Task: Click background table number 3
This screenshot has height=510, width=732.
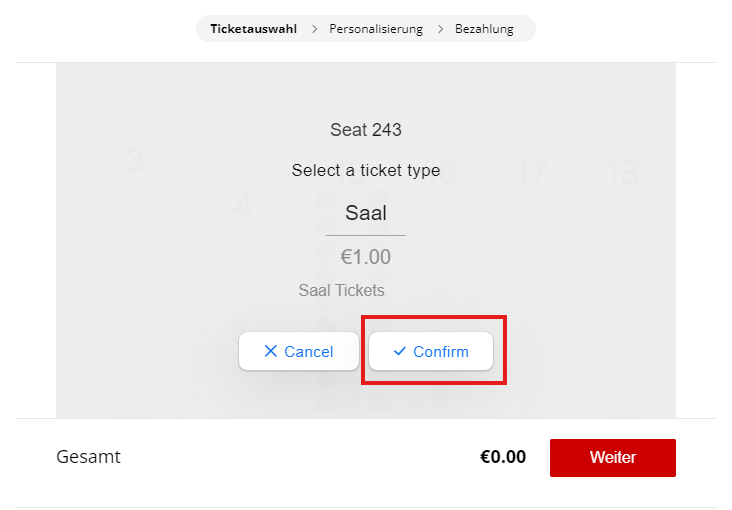Action: pyautogui.click(x=135, y=162)
